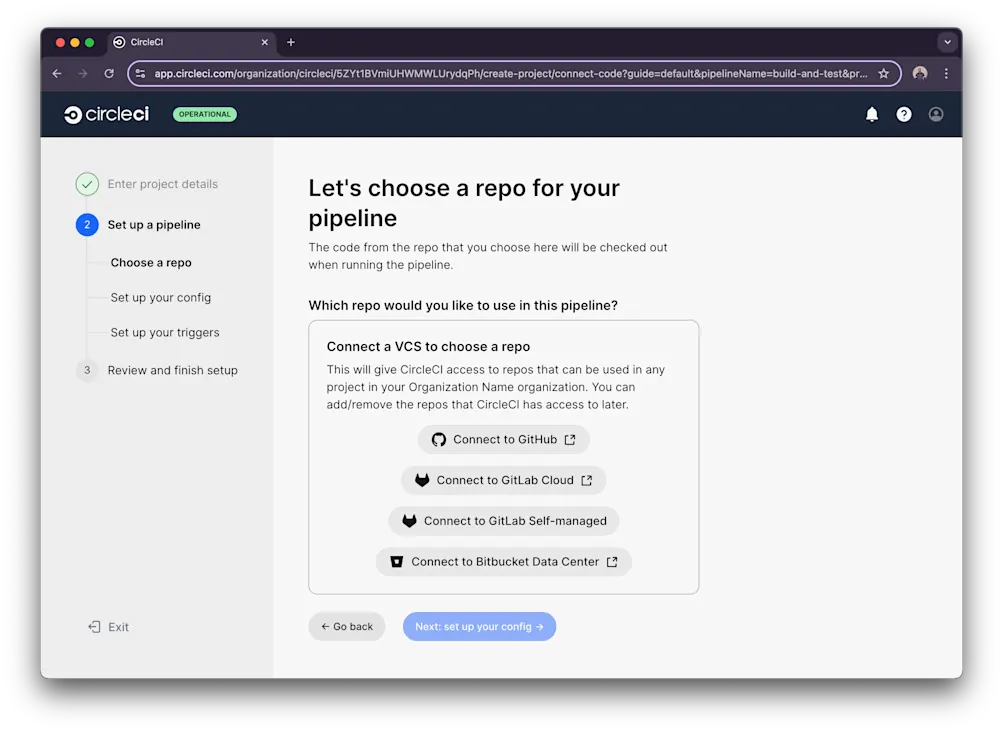This screenshot has height=732, width=1003.
Task: Reload the browser page
Action: click(109, 74)
